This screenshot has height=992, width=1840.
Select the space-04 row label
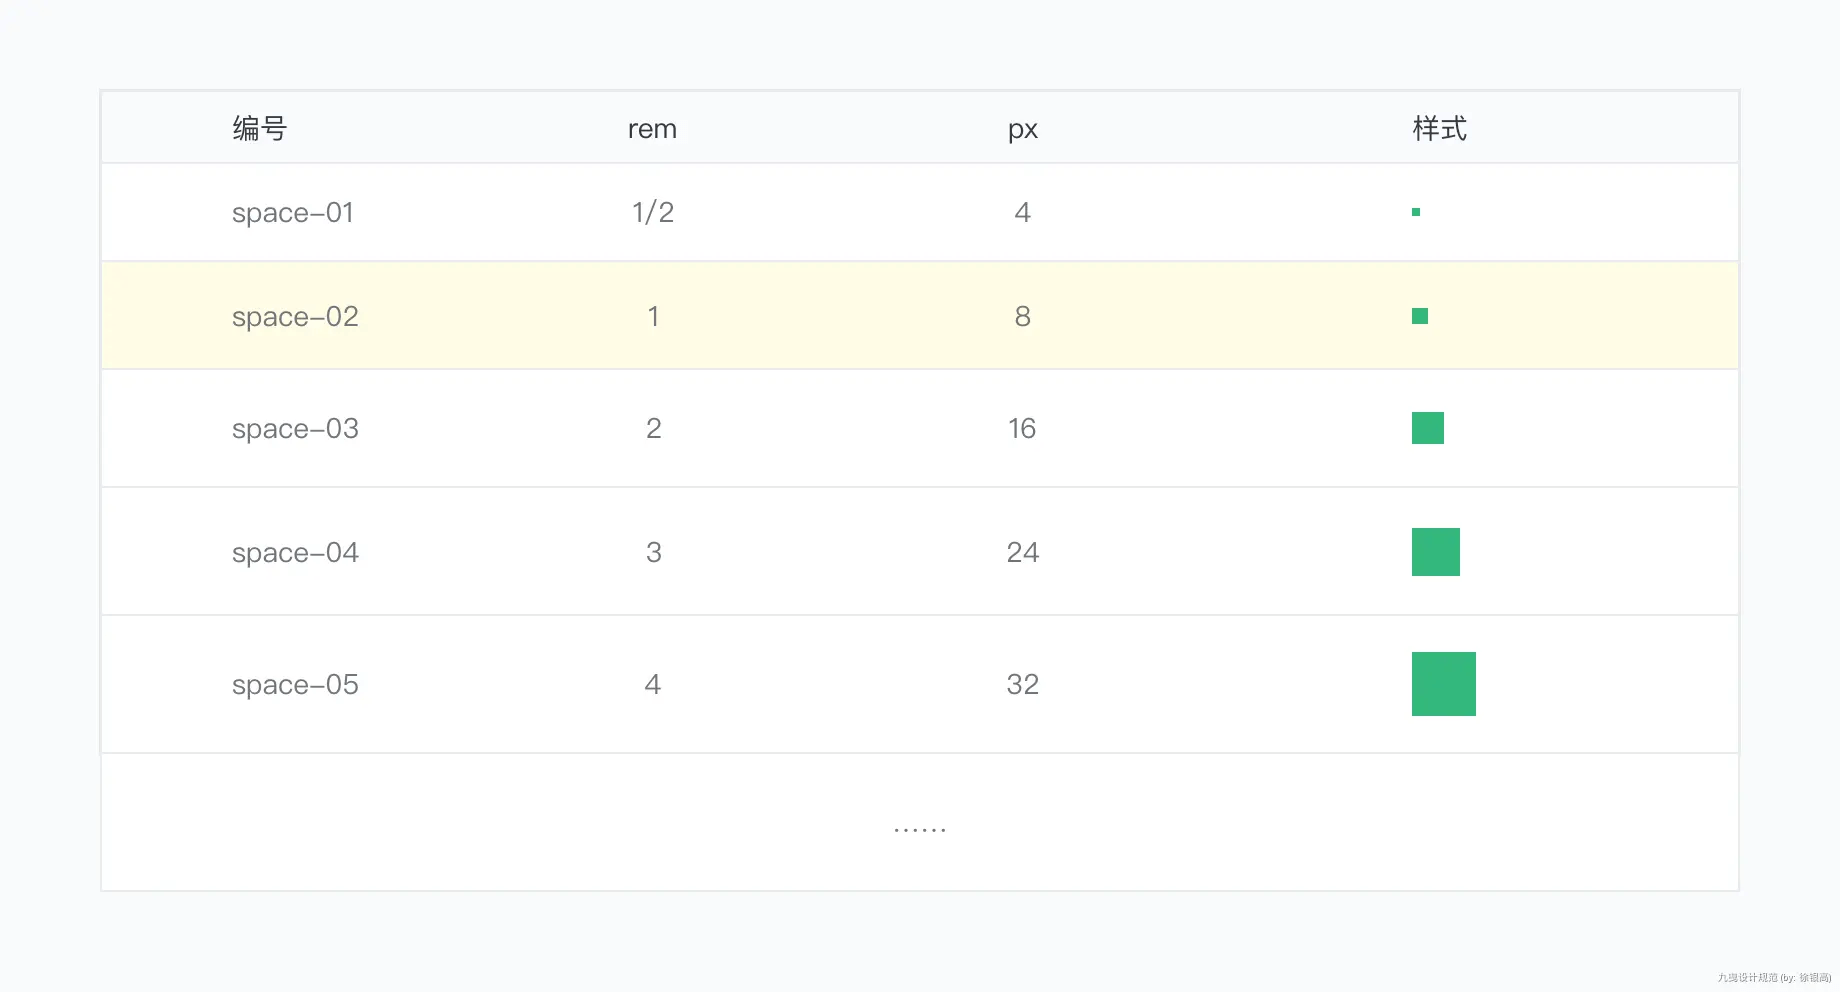pyautogui.click(x=295, y=553)
